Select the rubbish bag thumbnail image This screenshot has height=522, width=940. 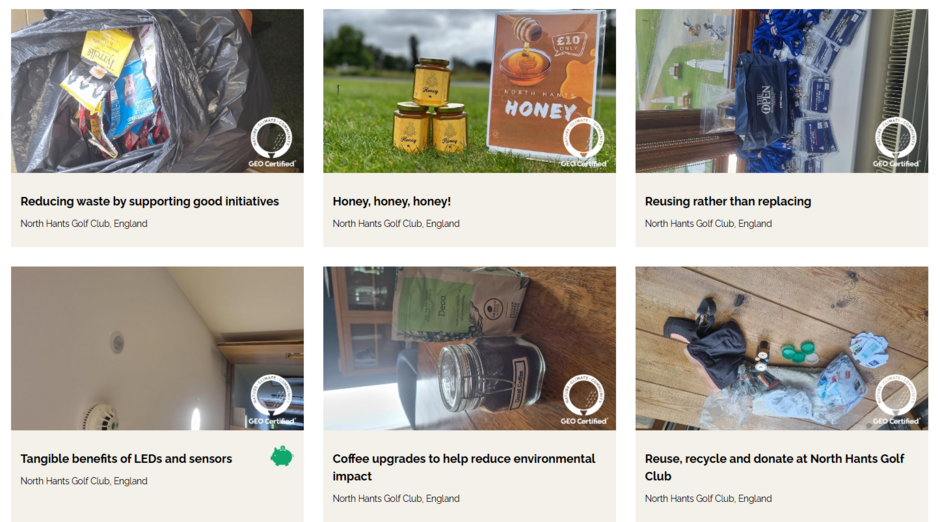tap(157, 91)
